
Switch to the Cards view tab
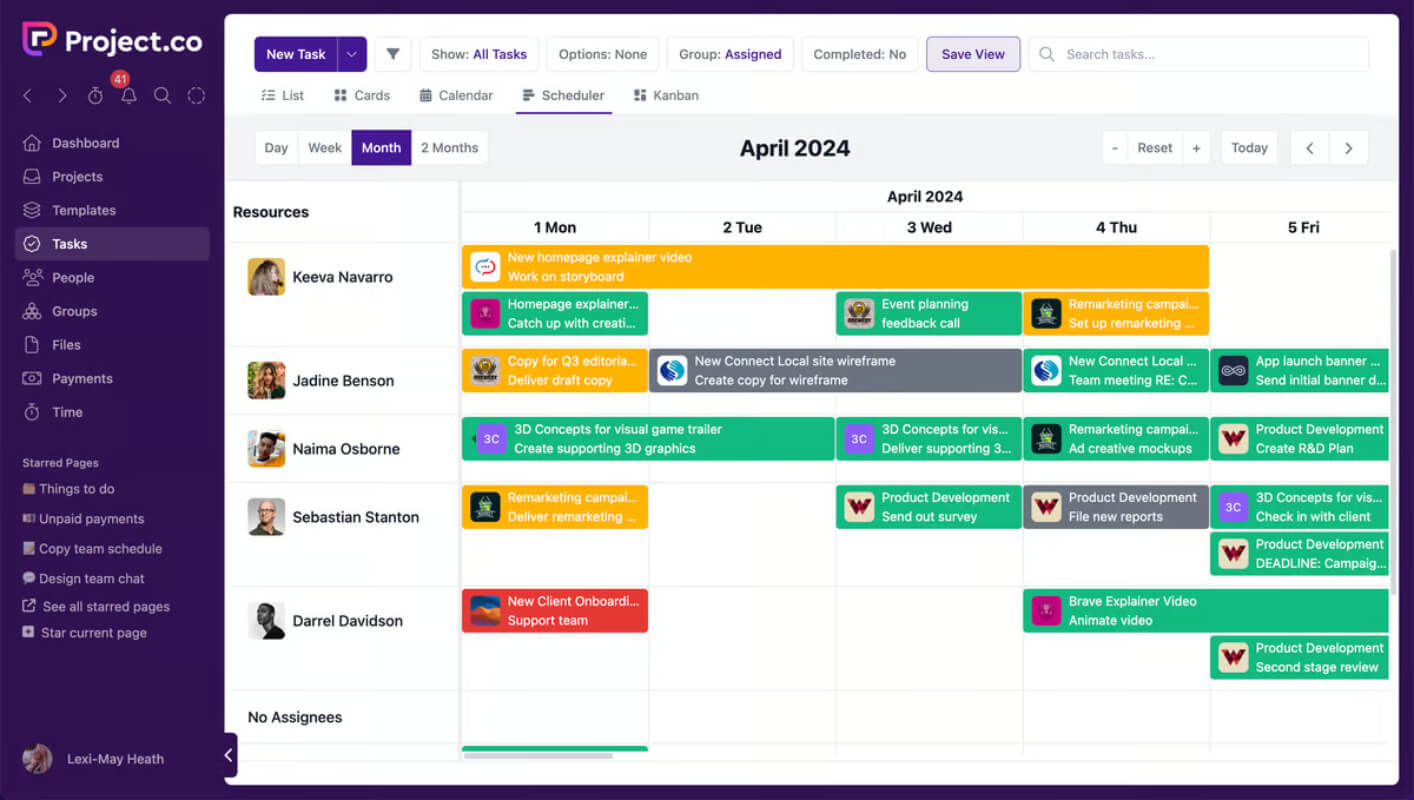click(362, 96)
